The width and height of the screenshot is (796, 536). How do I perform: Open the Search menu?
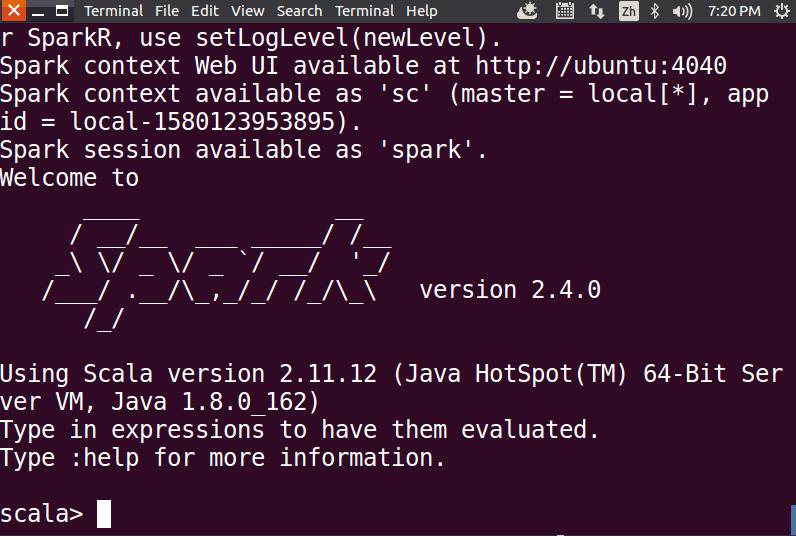(300, 11)
